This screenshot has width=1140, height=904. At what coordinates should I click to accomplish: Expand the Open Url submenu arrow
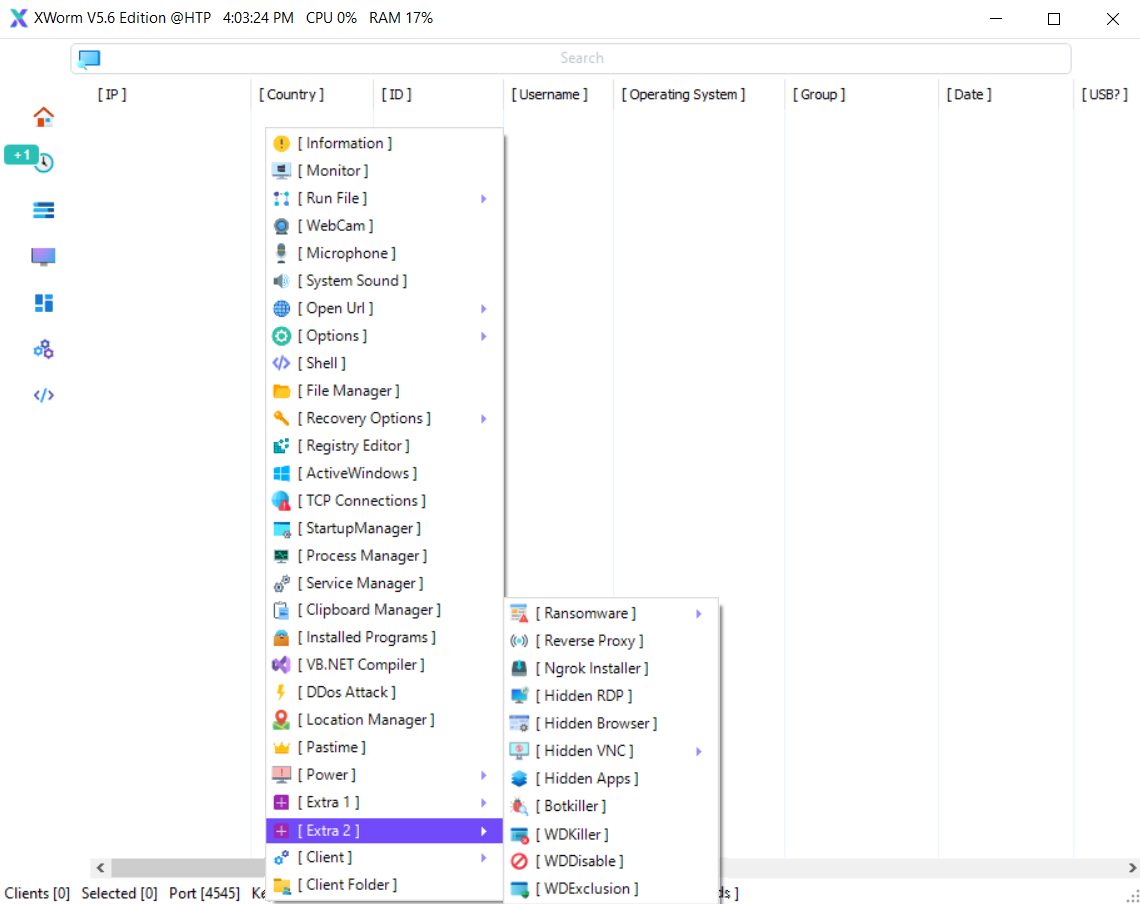click(483, 309)
